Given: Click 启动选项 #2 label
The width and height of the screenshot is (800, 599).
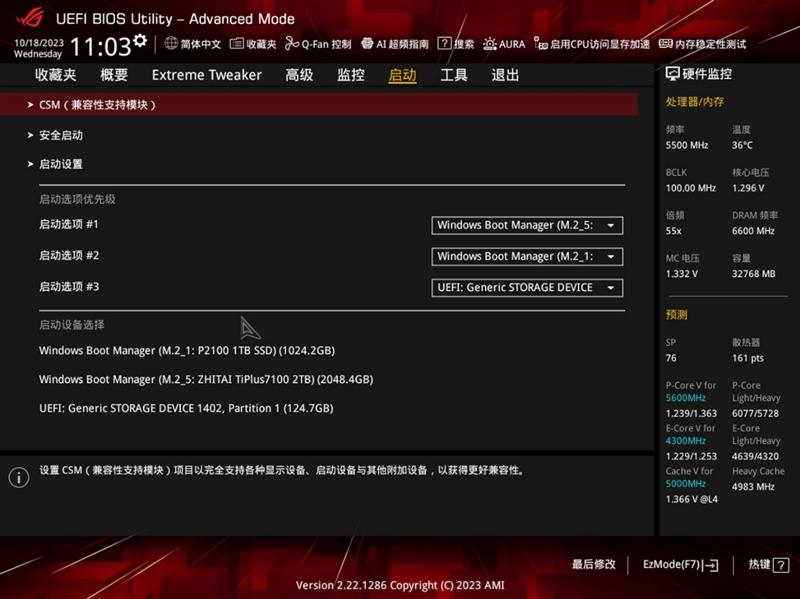Looking at the screenshot, I should tap(69, 256).
